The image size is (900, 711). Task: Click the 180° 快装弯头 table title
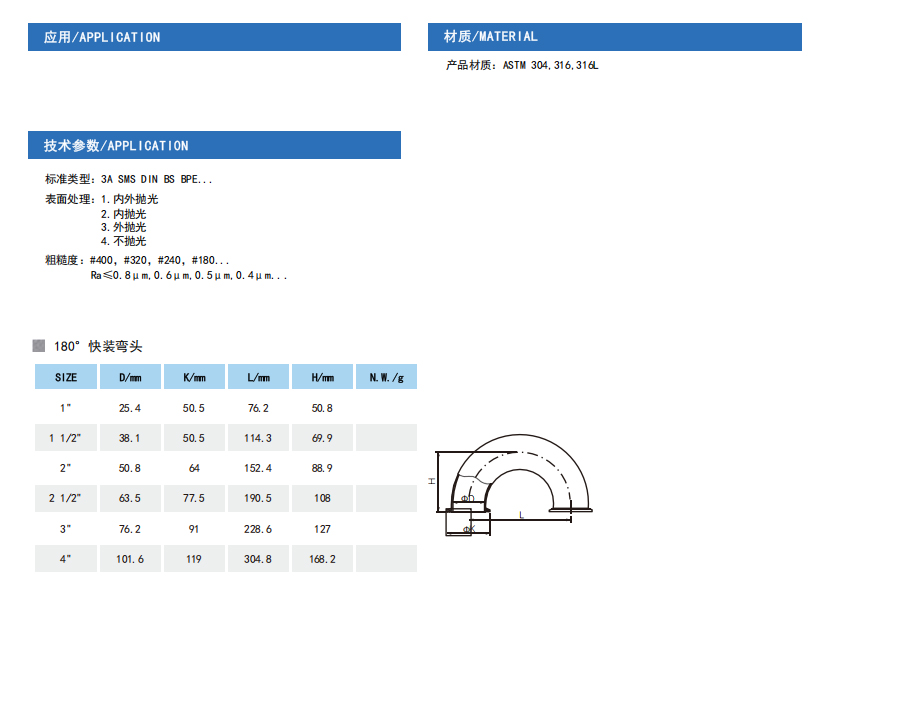click(98, 346)
